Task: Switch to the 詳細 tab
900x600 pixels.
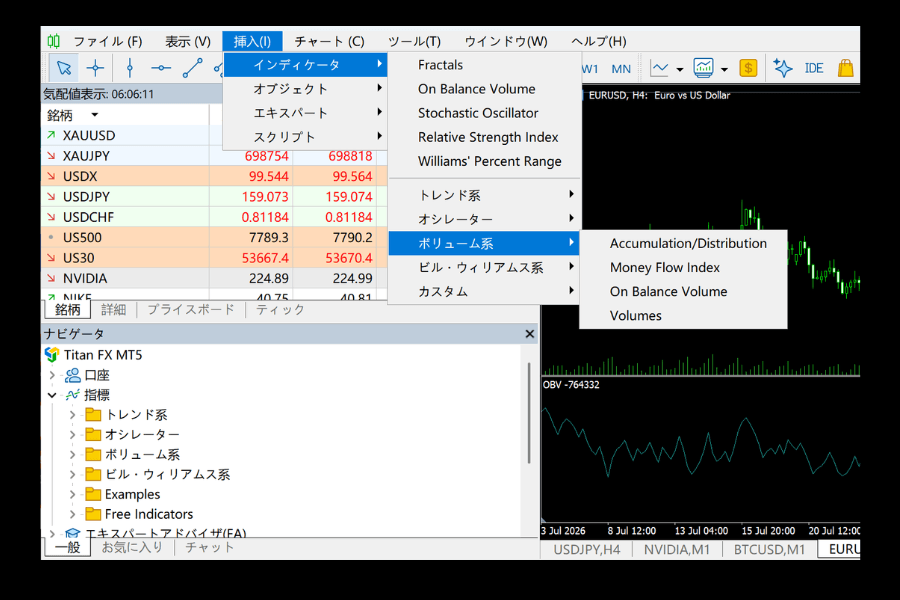Action: [114, 310]
